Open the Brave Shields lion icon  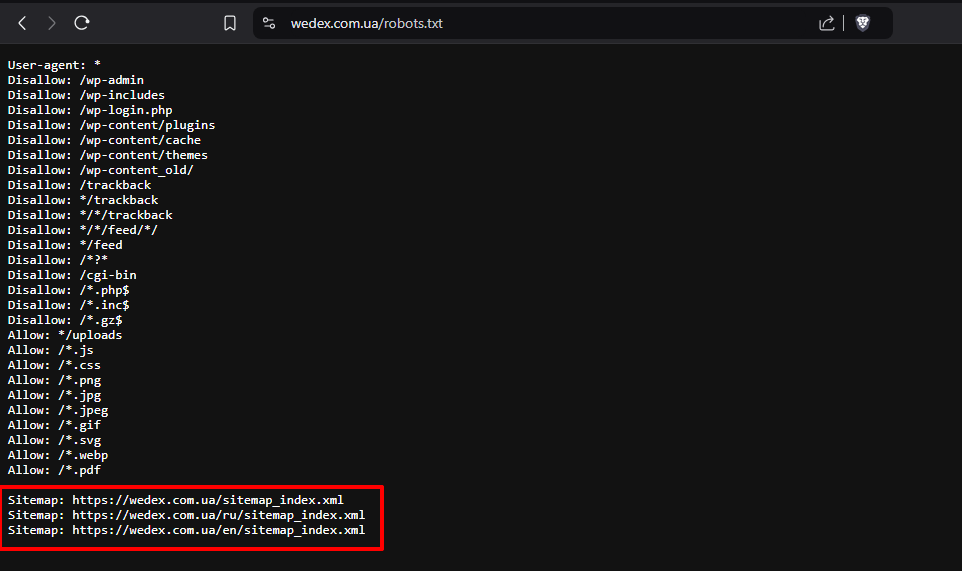pyautogui.click(x=863, y=23)
